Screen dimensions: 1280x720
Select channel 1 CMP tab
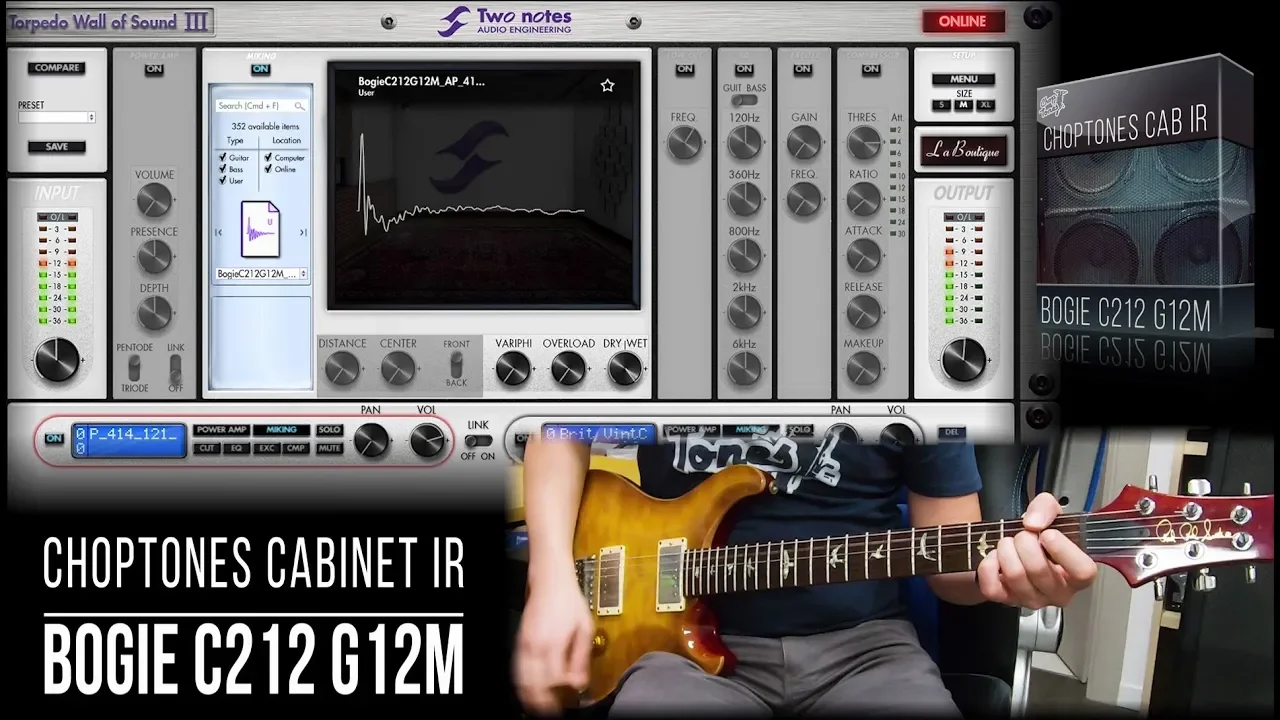[297, 448]
